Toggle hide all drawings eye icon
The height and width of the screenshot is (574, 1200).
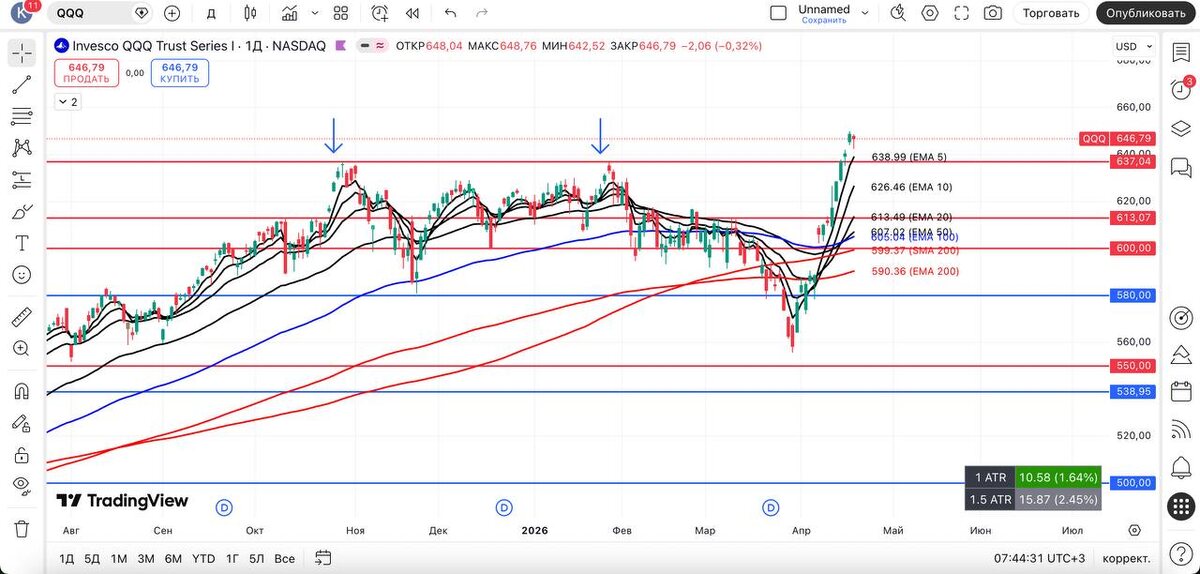[x=22, y=485]
